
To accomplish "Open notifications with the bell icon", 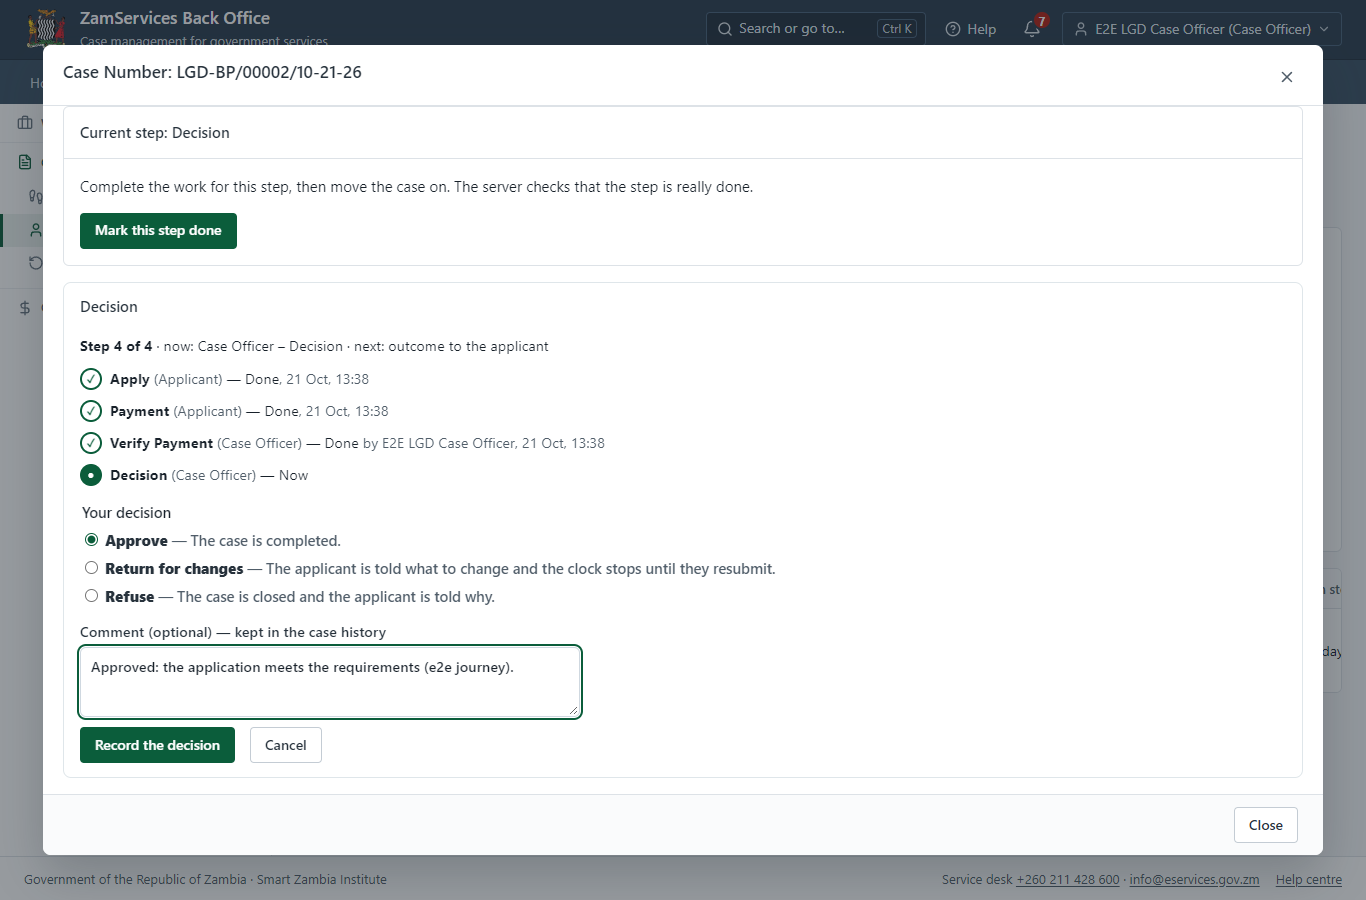I will tap(1032, 29).
